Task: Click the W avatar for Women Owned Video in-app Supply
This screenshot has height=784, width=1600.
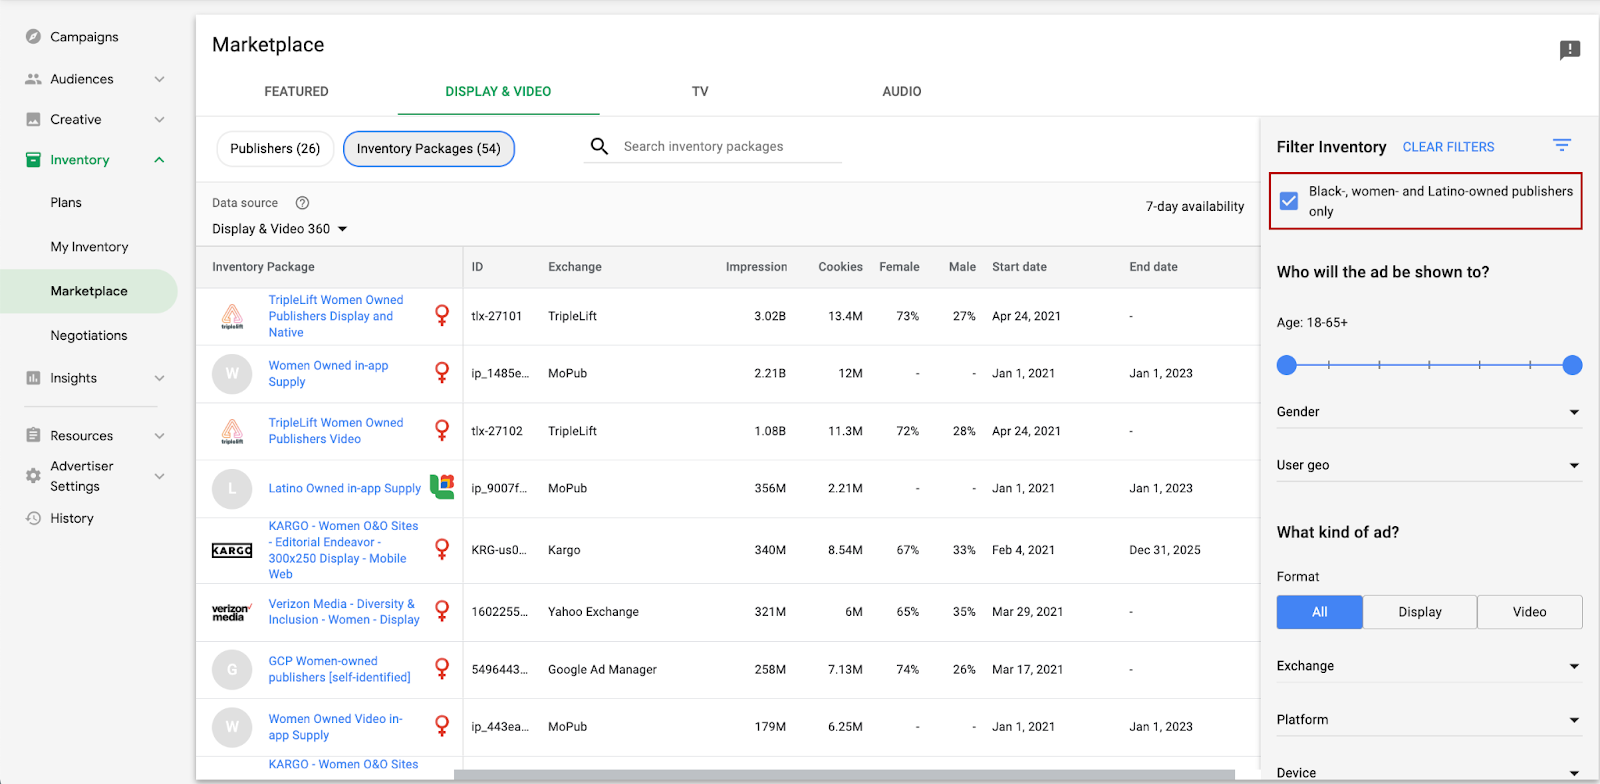Action: (232, 727)
